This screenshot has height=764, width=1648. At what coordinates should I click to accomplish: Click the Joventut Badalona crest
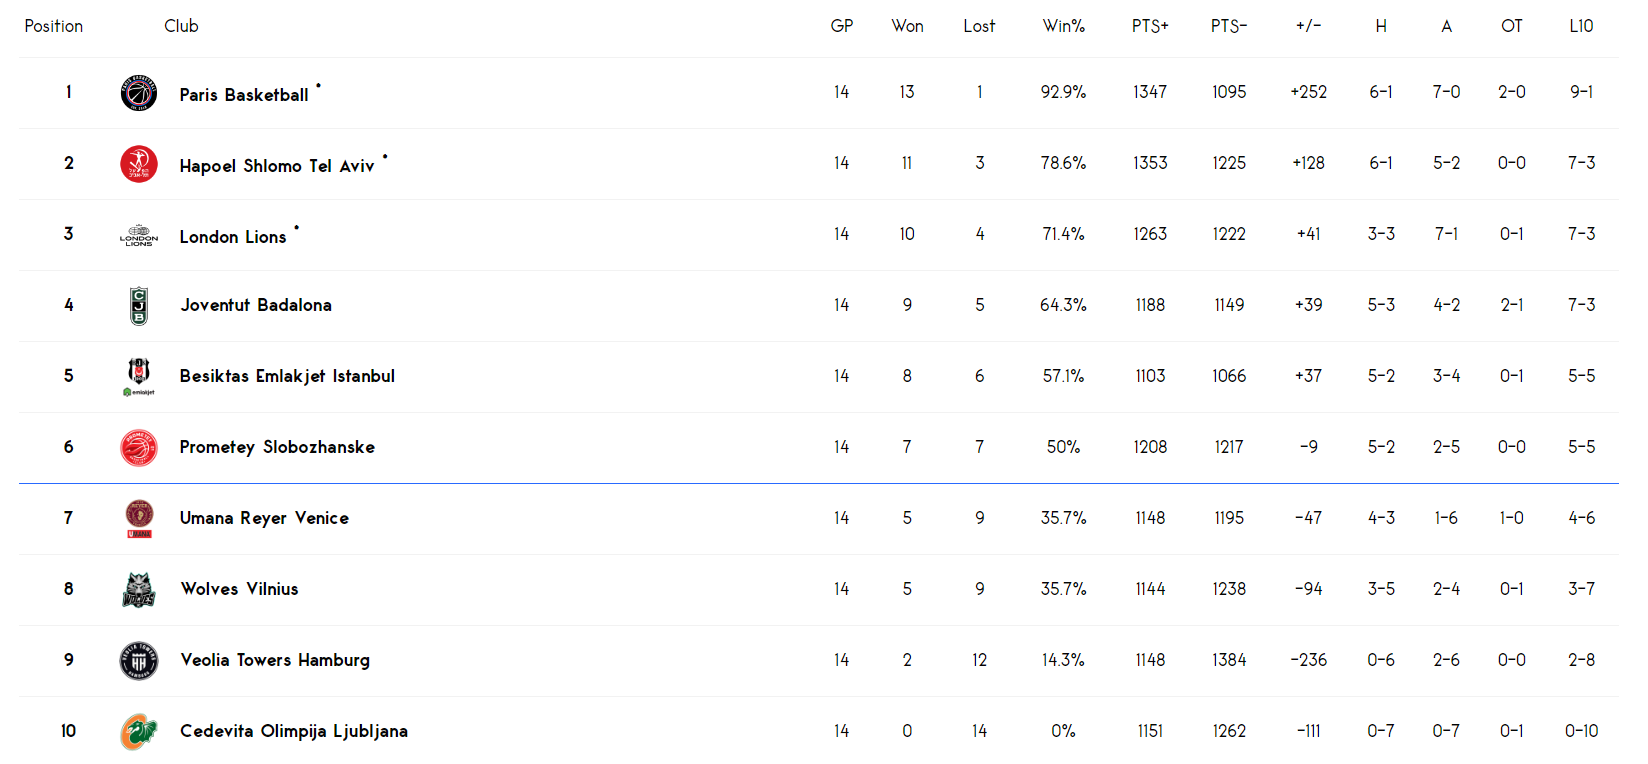coord(139,306)
